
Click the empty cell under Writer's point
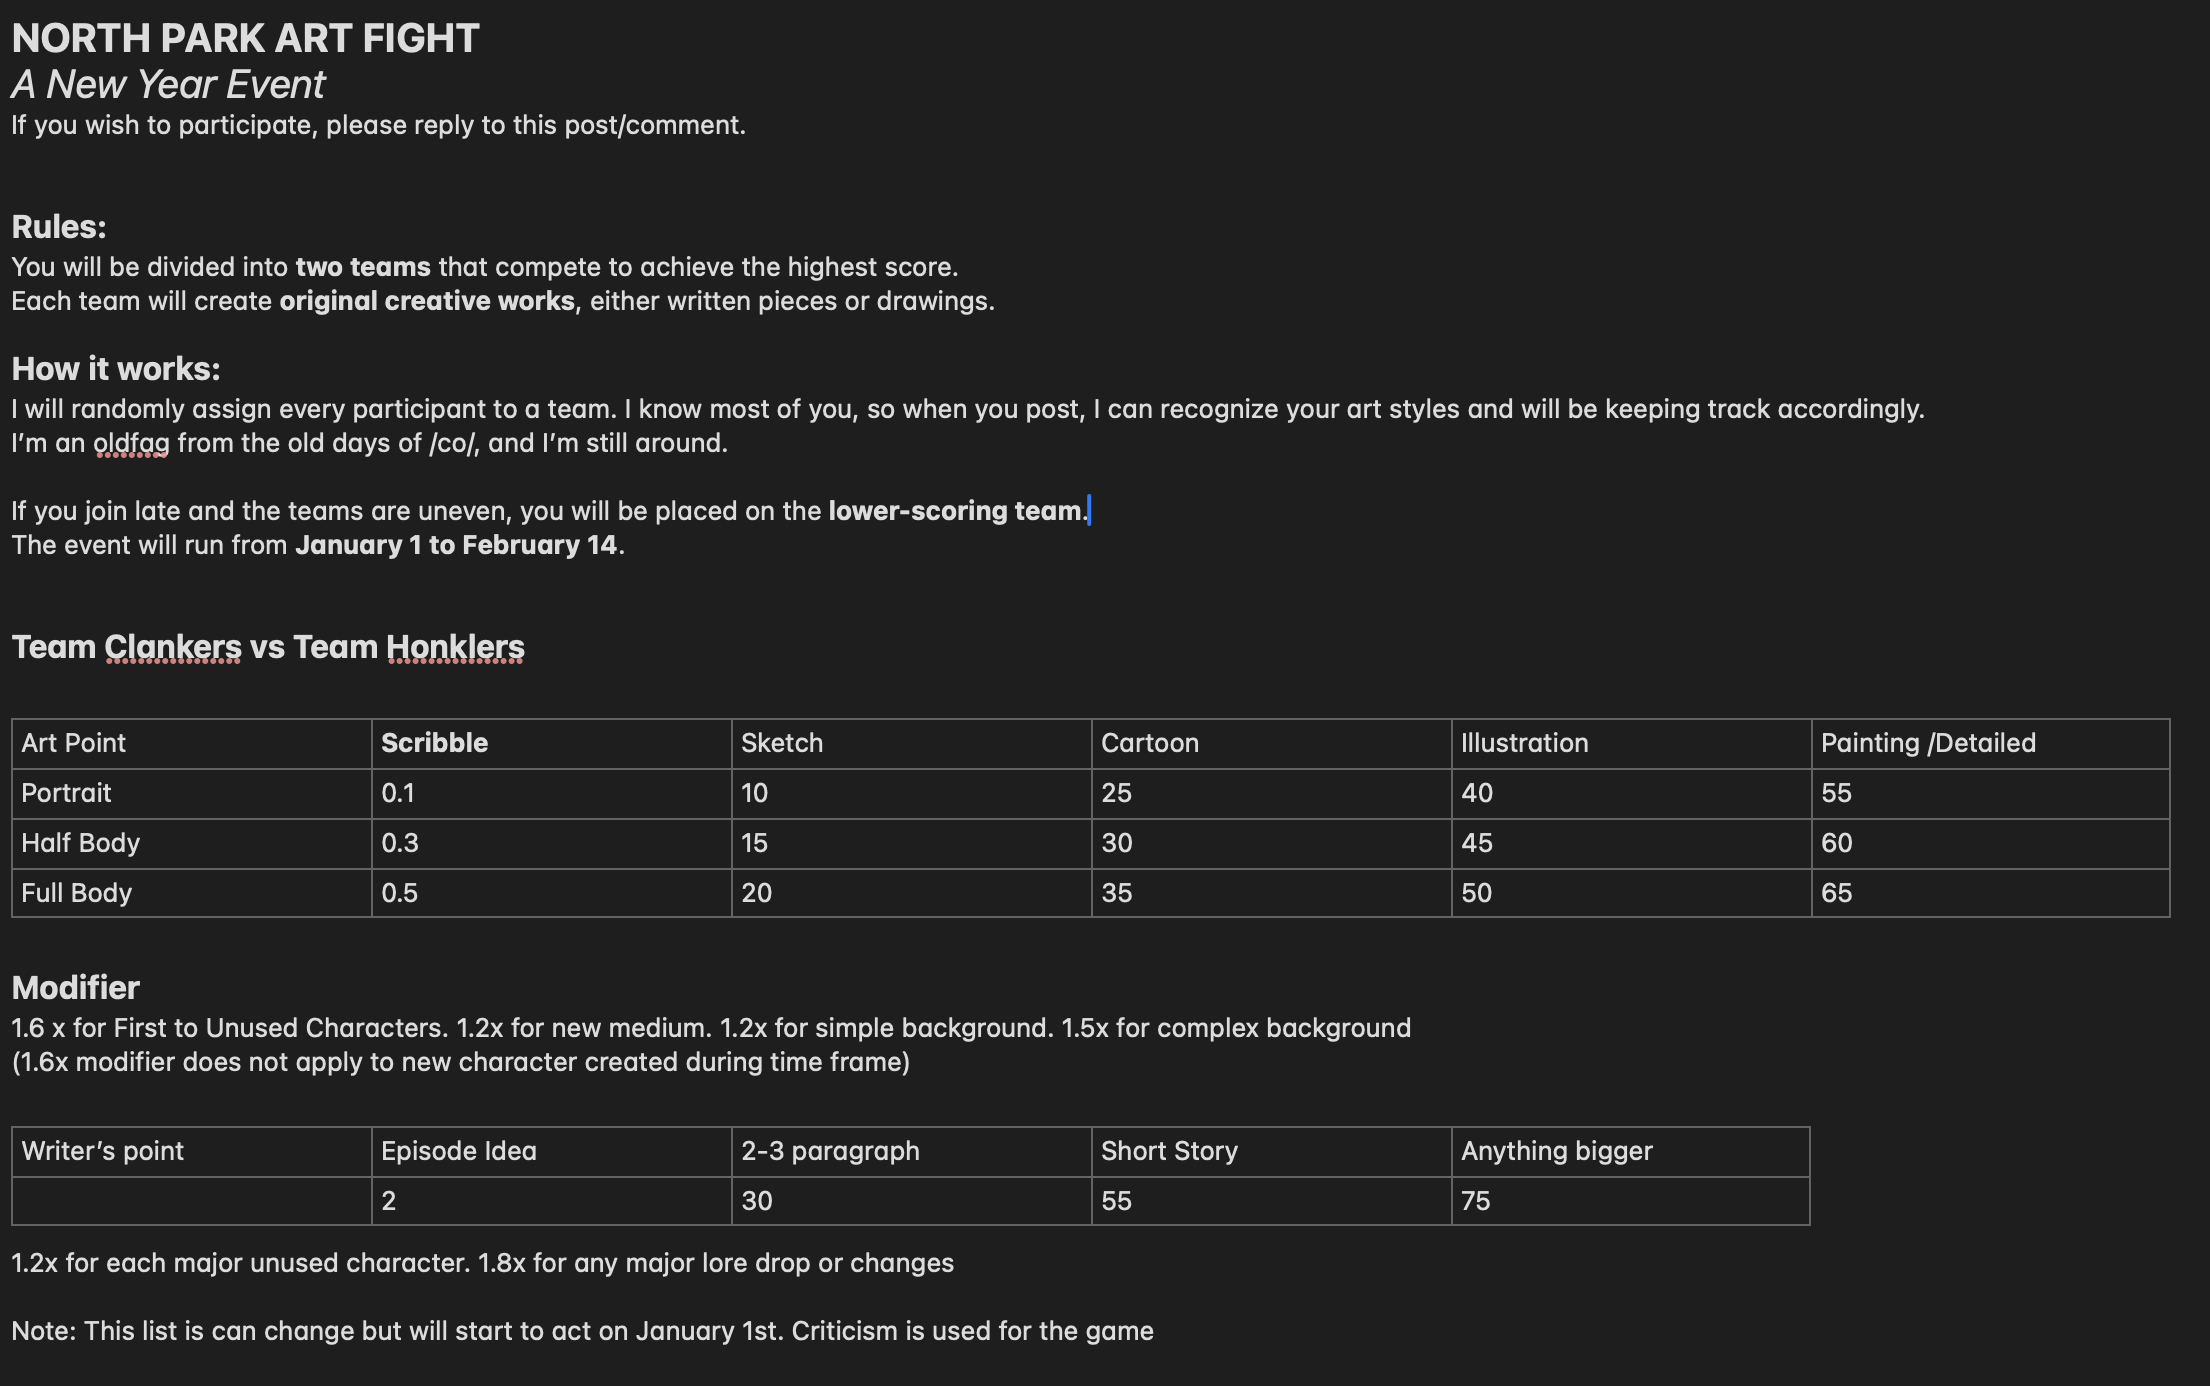pyautogui.click(x=190, y=1201)
